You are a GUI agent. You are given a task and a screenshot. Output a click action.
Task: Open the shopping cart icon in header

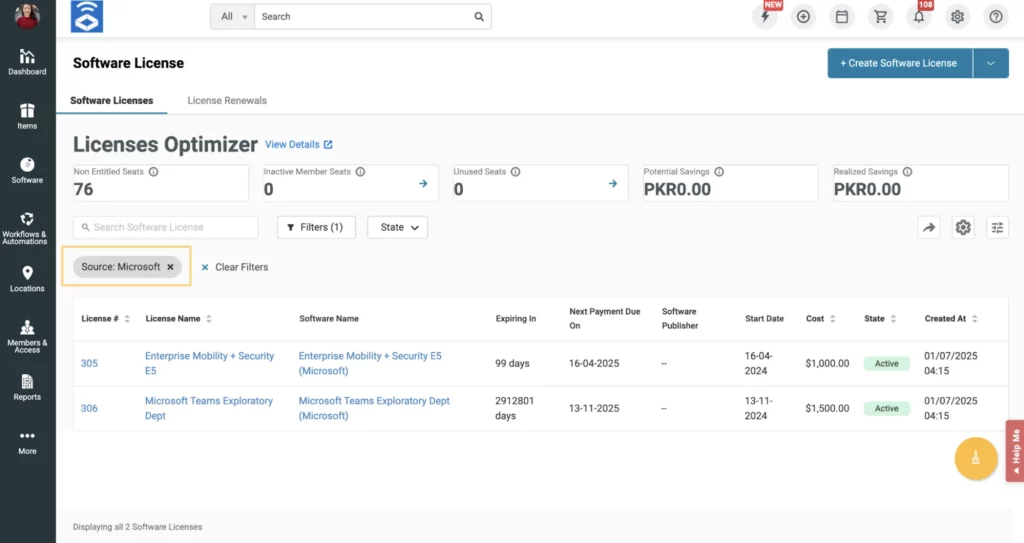(880, 17)
